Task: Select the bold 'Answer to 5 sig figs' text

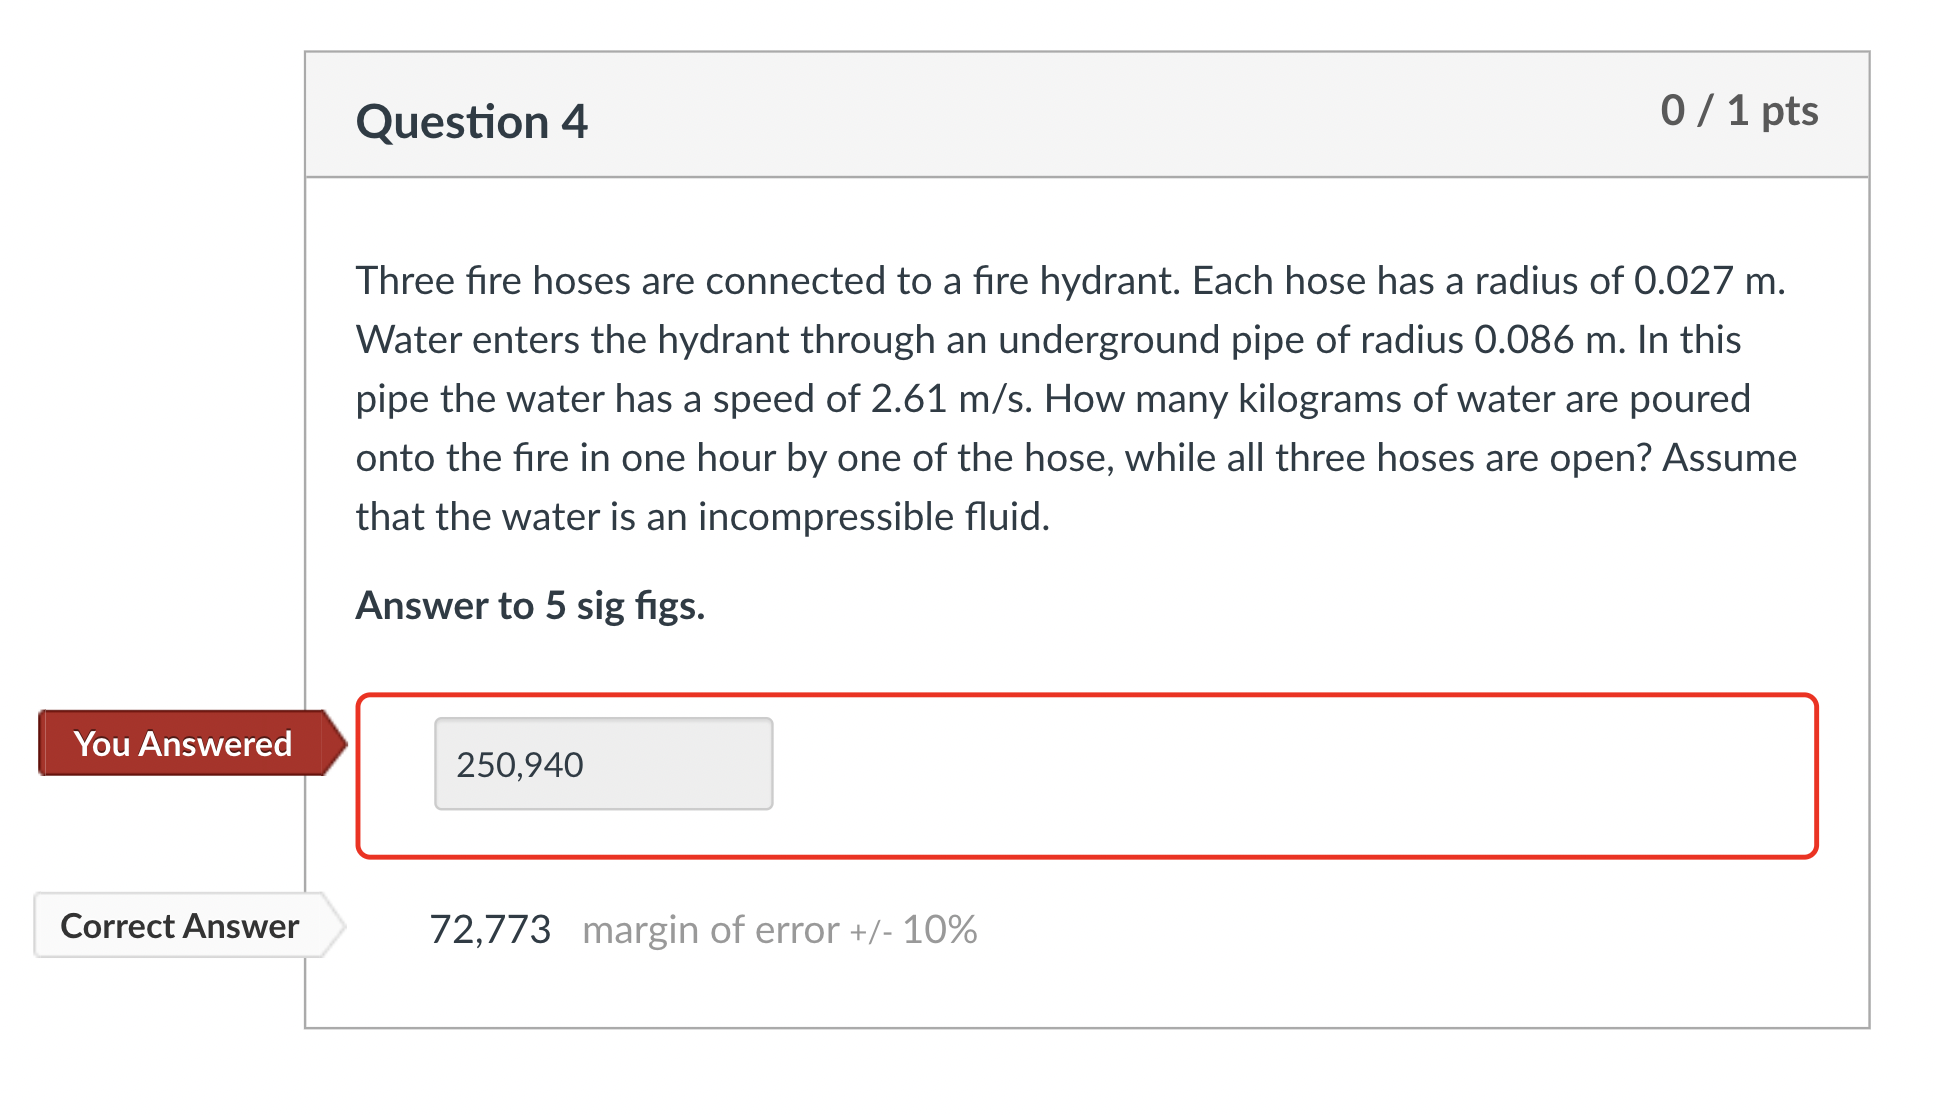Action: [529, 605]
